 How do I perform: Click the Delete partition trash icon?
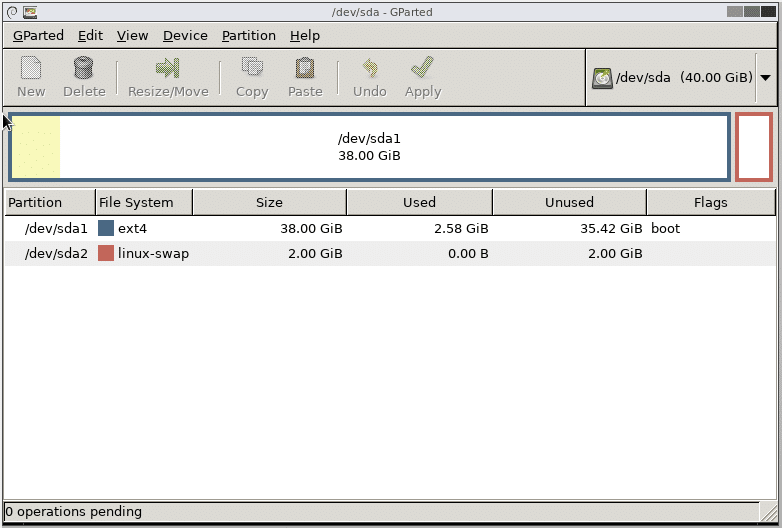[84, 68]
